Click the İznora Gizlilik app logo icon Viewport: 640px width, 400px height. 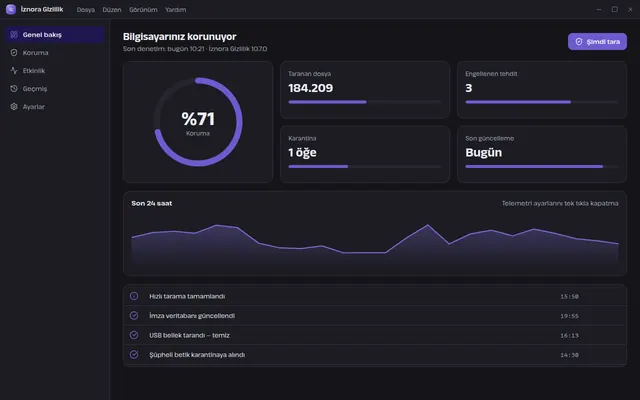pos(11,9)
